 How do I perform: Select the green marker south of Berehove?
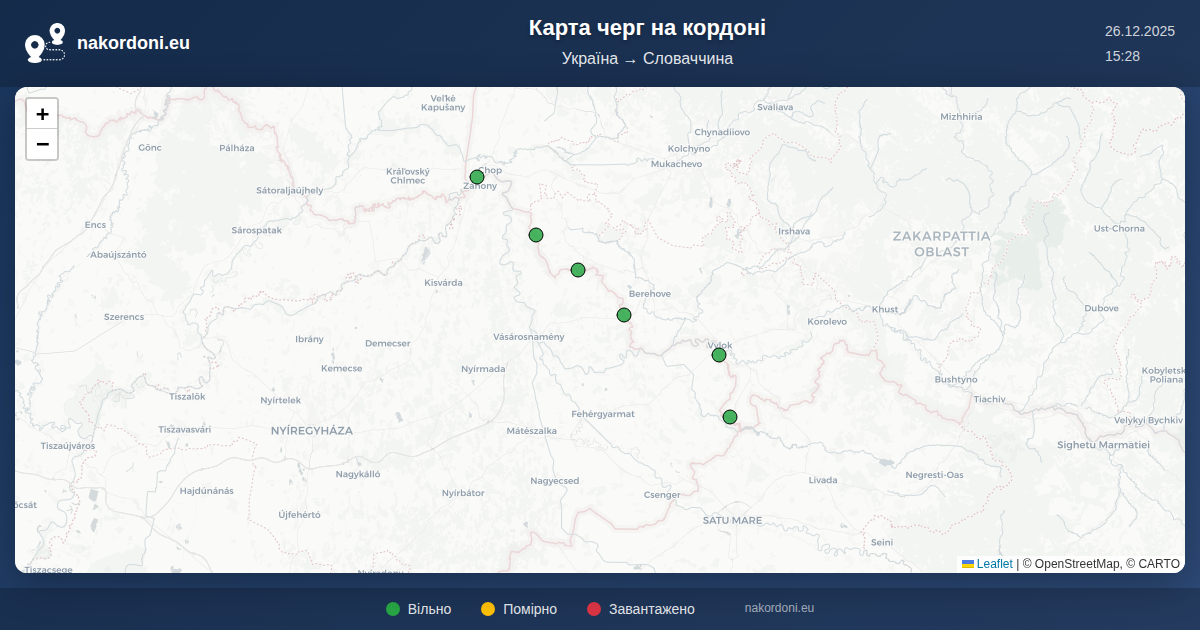point(624,315)
